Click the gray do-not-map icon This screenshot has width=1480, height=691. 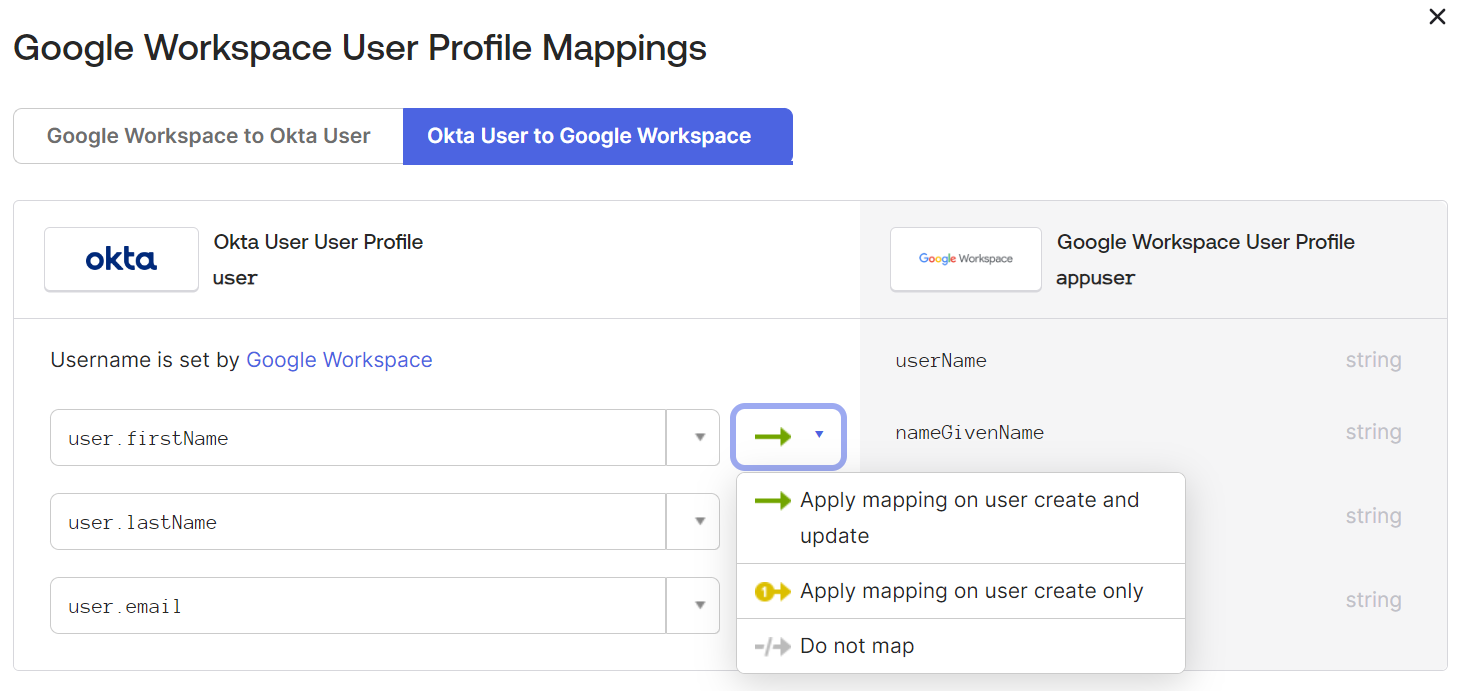(x=772, y=647)
